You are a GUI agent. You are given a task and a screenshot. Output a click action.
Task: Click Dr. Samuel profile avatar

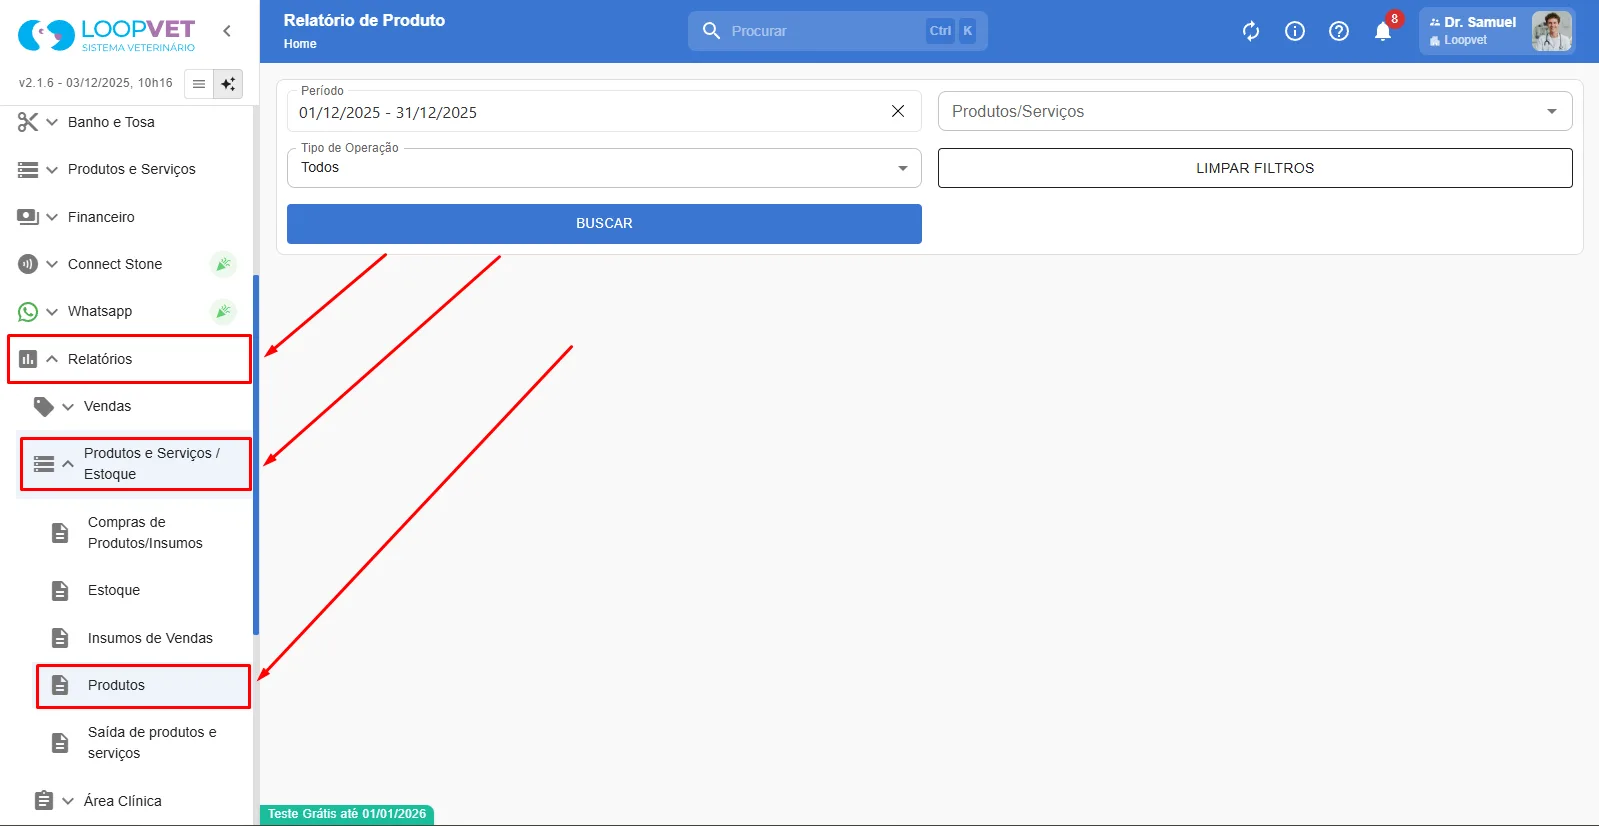point(1551,31)
